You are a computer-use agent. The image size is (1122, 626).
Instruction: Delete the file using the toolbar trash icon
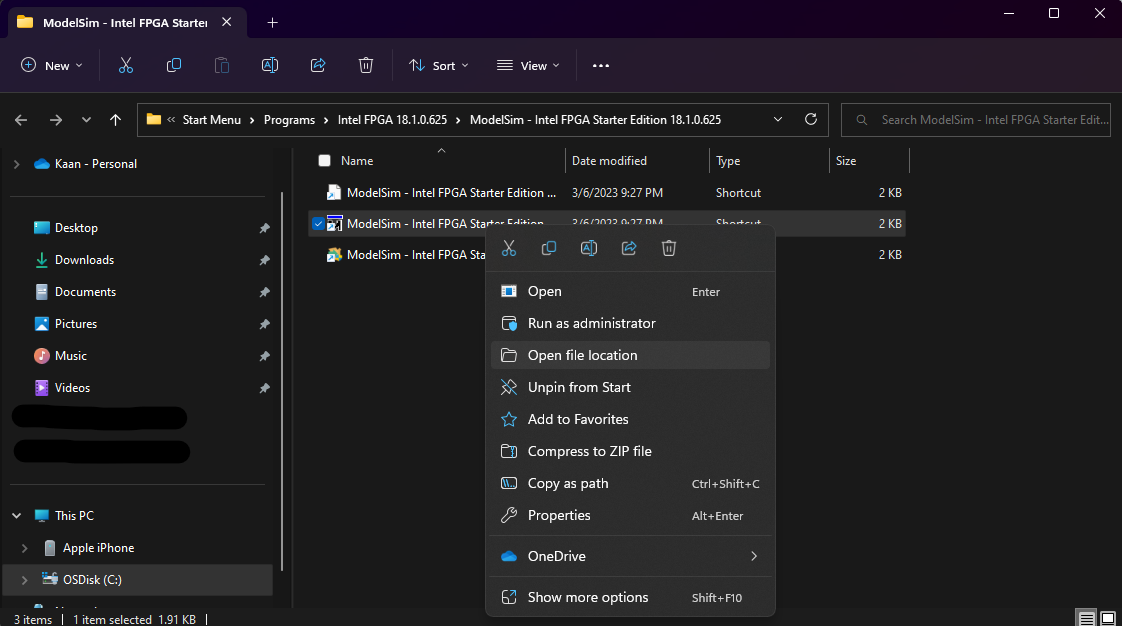[365, 65]
